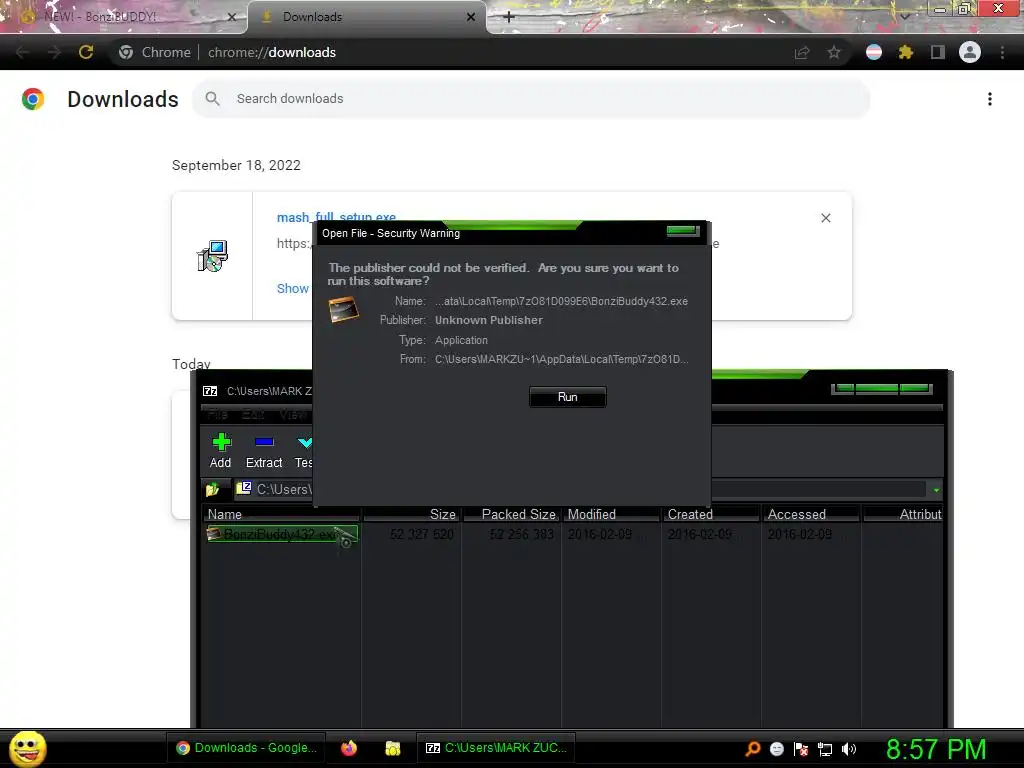Viewport: 1024px width, 768px height.
Task: Open 7-Zip address path dropdown arrow
Action: click(x=936, y=490)
